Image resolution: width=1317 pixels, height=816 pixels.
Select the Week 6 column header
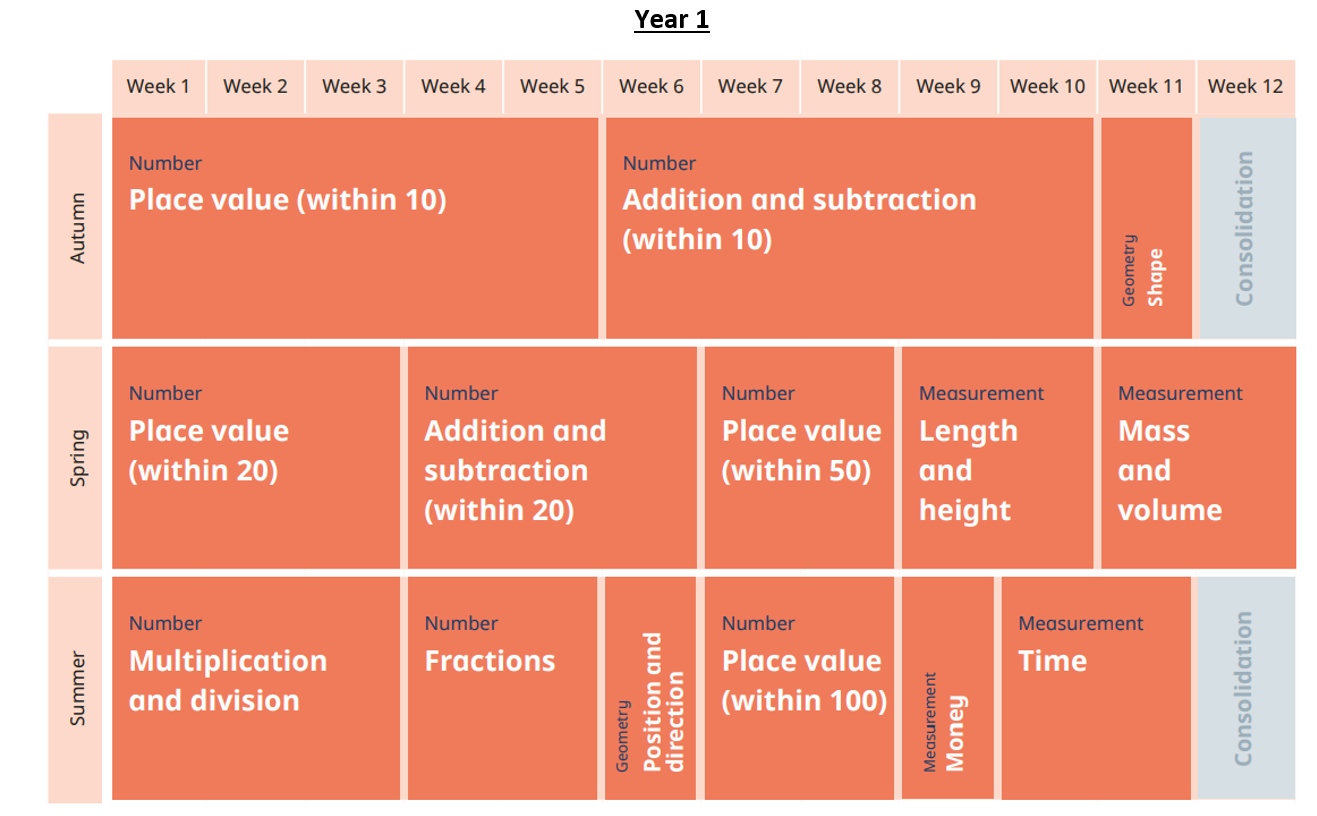[x=651, y=86]
